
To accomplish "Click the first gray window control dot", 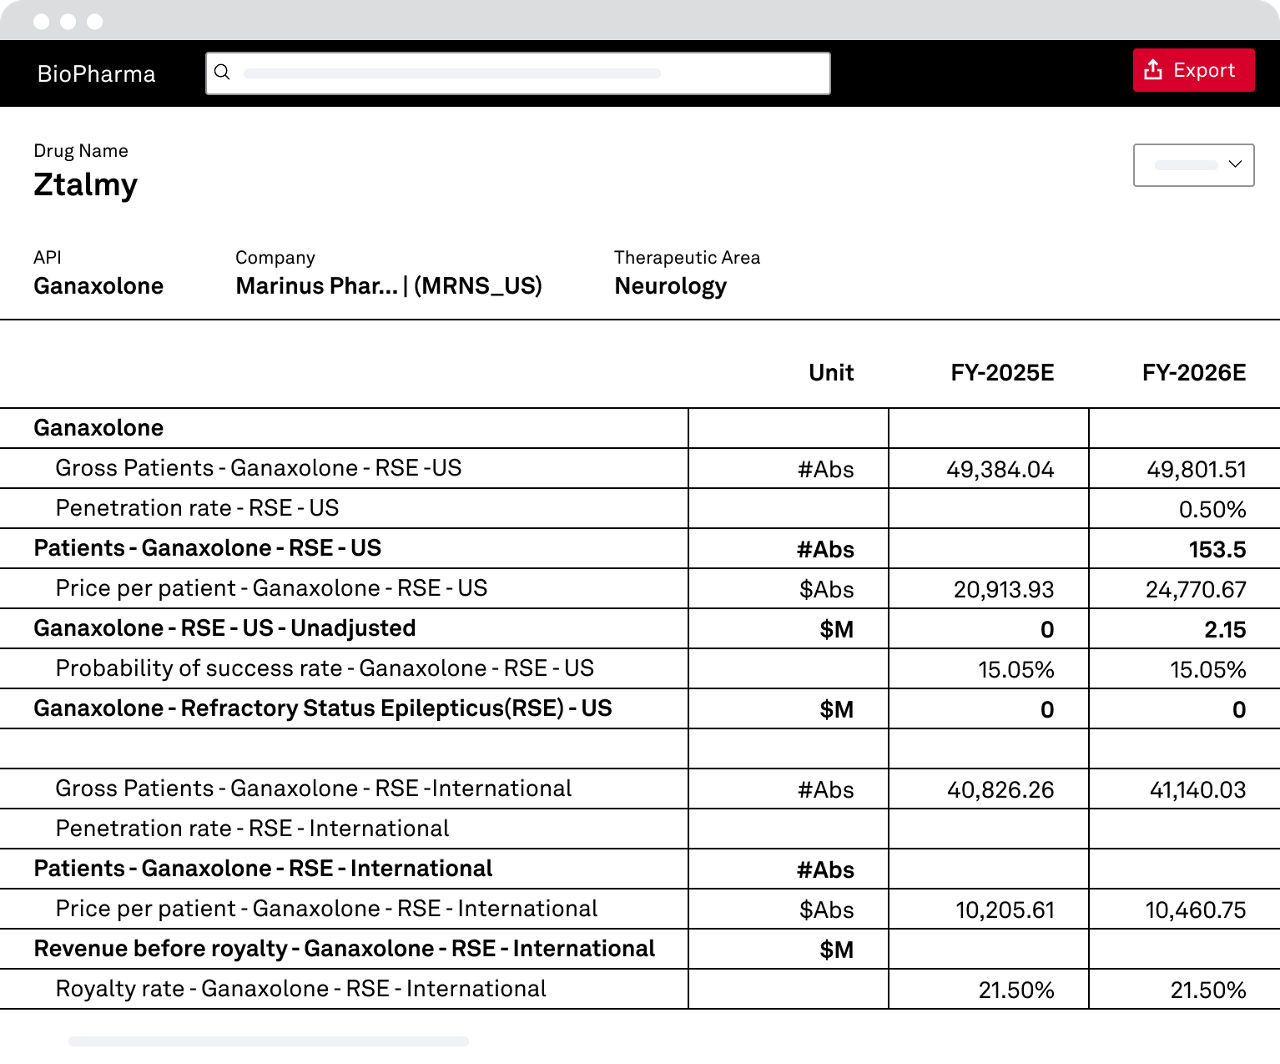I will 41,21.
